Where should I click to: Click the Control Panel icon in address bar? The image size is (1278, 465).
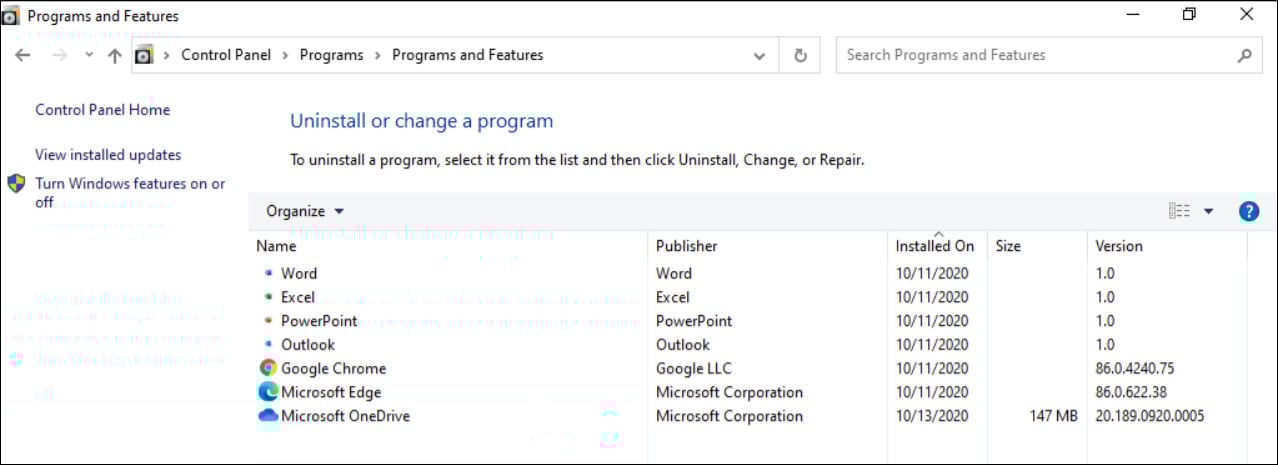144,55
